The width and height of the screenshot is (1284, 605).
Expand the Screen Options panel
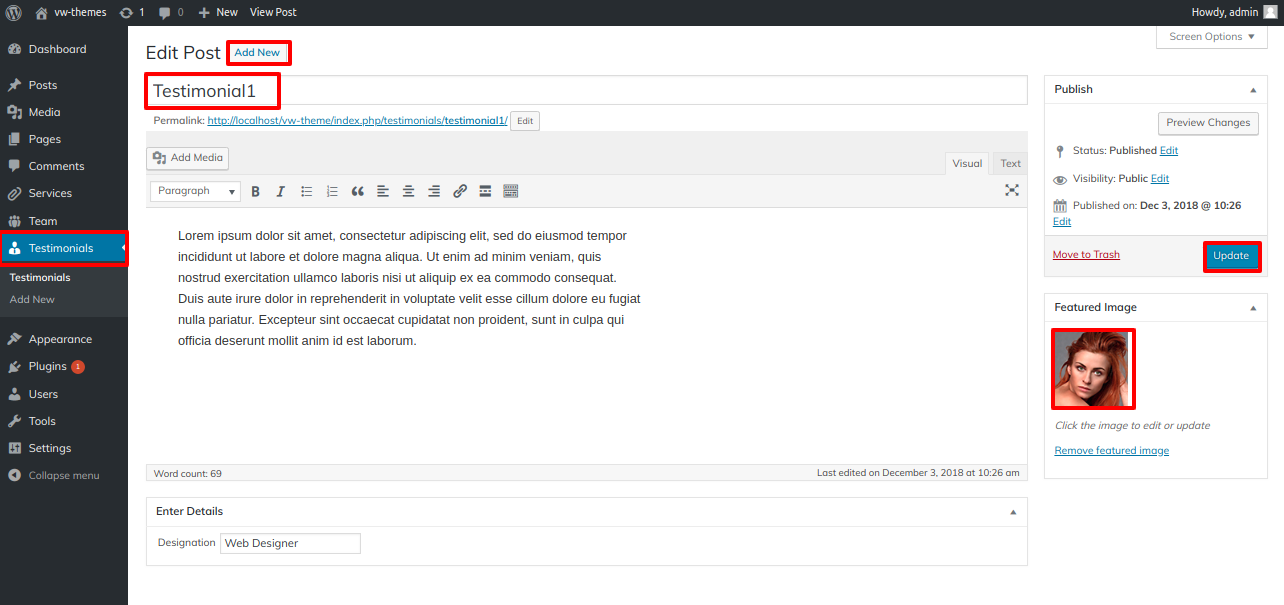[x=1212, y=37]
